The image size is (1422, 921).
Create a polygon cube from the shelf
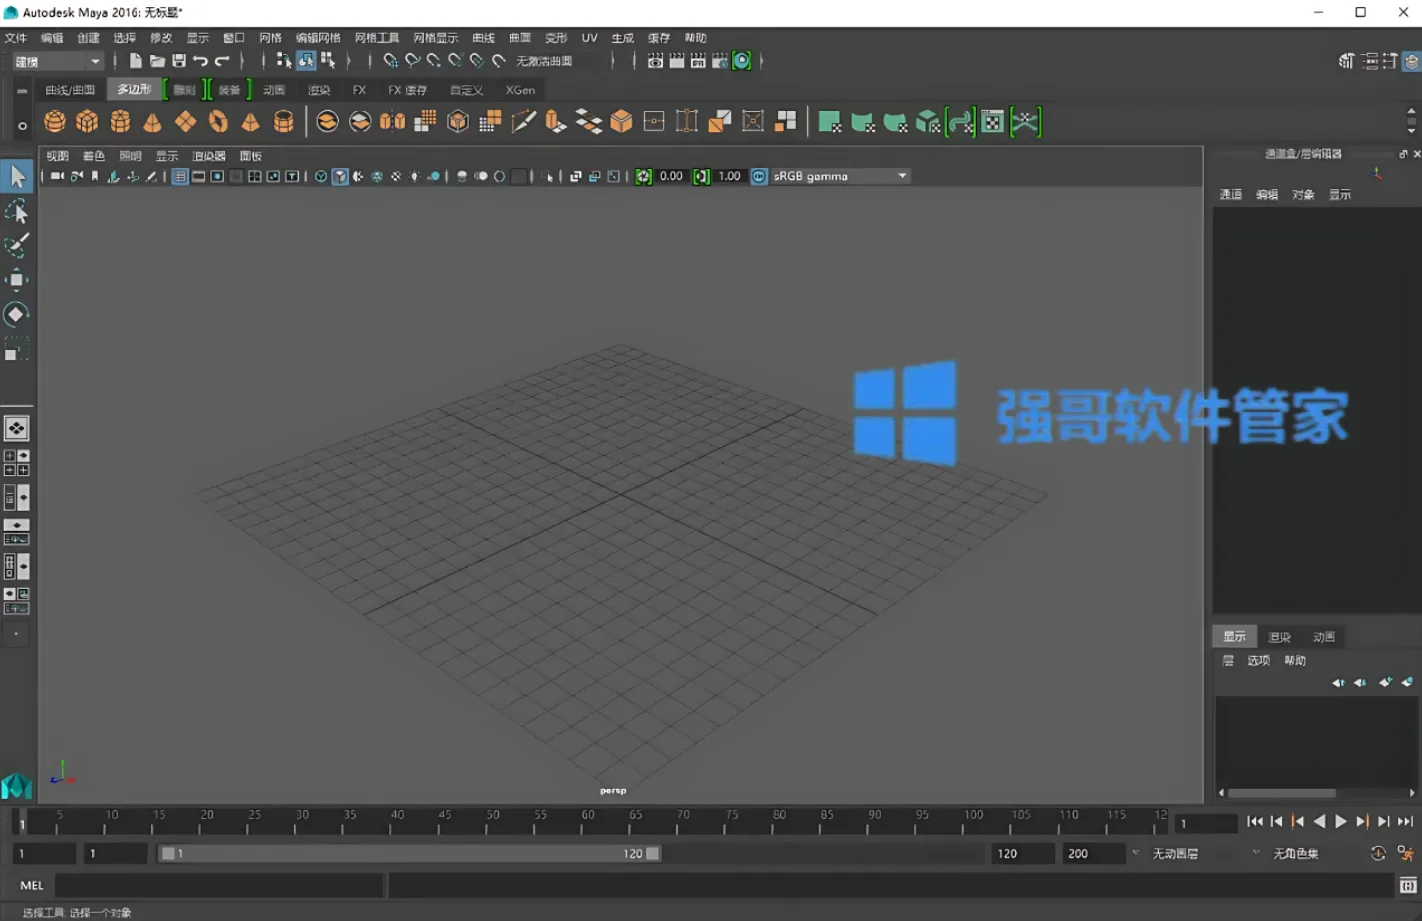point(88,122)
